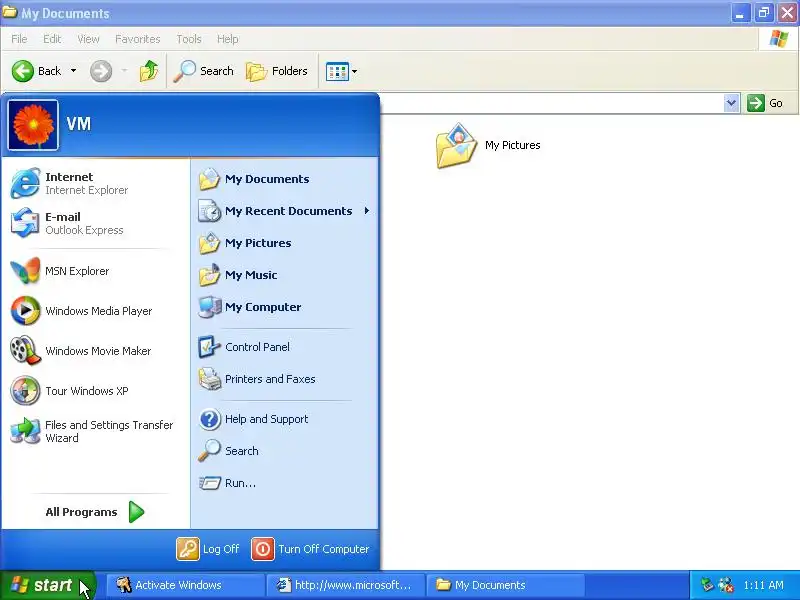
Task: Open Control Panel
Action: click(284, 347)
